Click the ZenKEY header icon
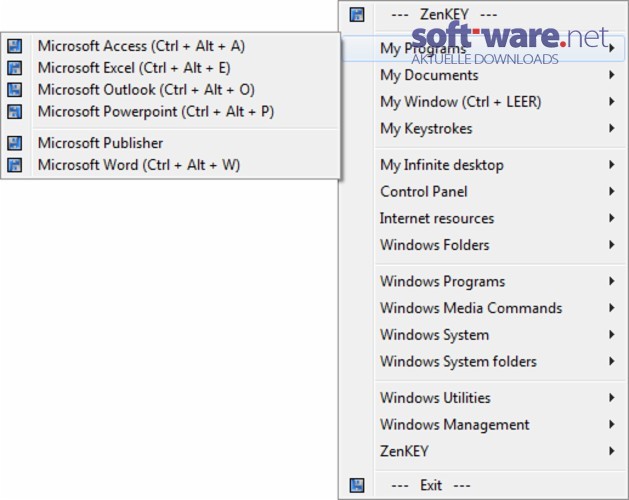 357,15
